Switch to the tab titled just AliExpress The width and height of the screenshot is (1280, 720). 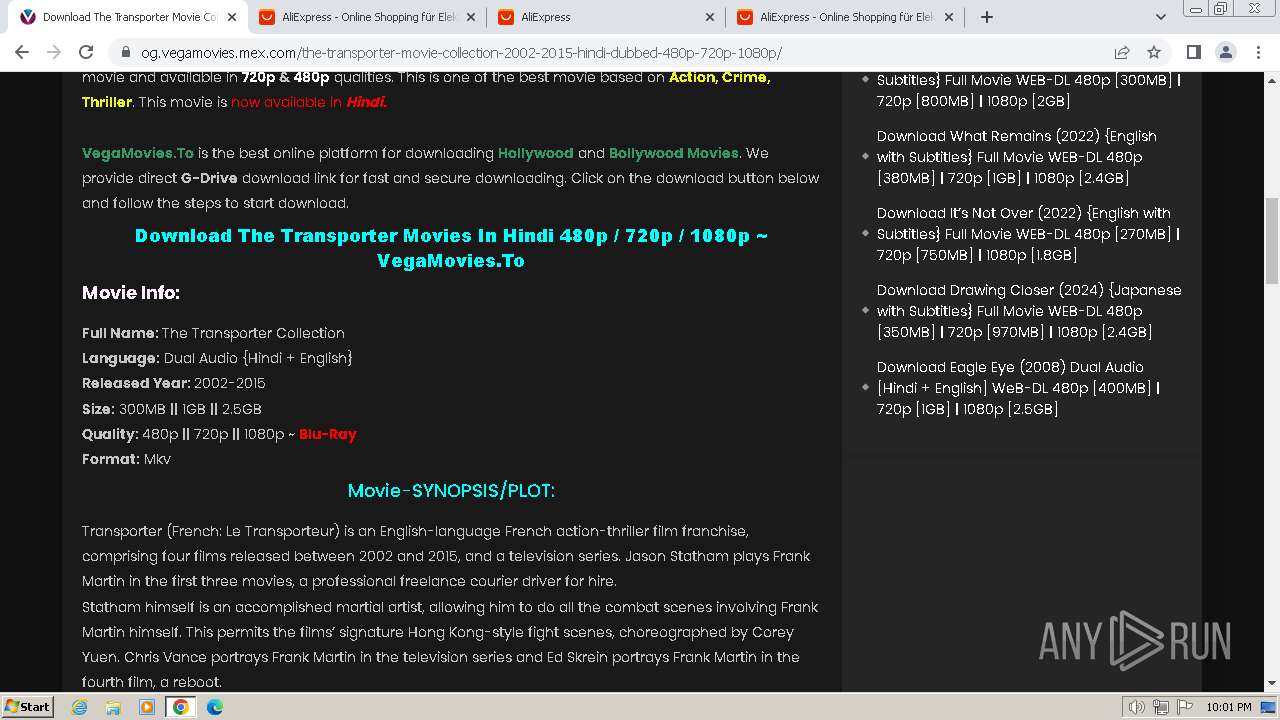coord(606,17)
